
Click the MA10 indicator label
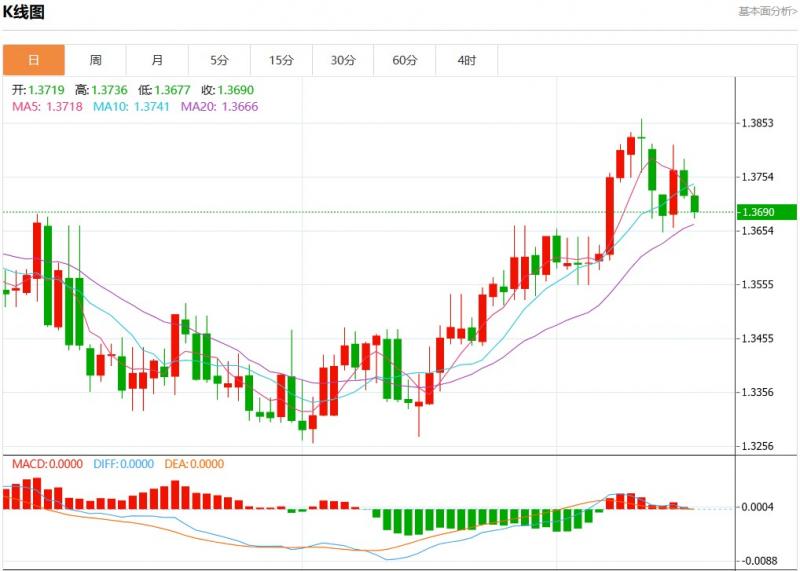(x=132, y=106)
